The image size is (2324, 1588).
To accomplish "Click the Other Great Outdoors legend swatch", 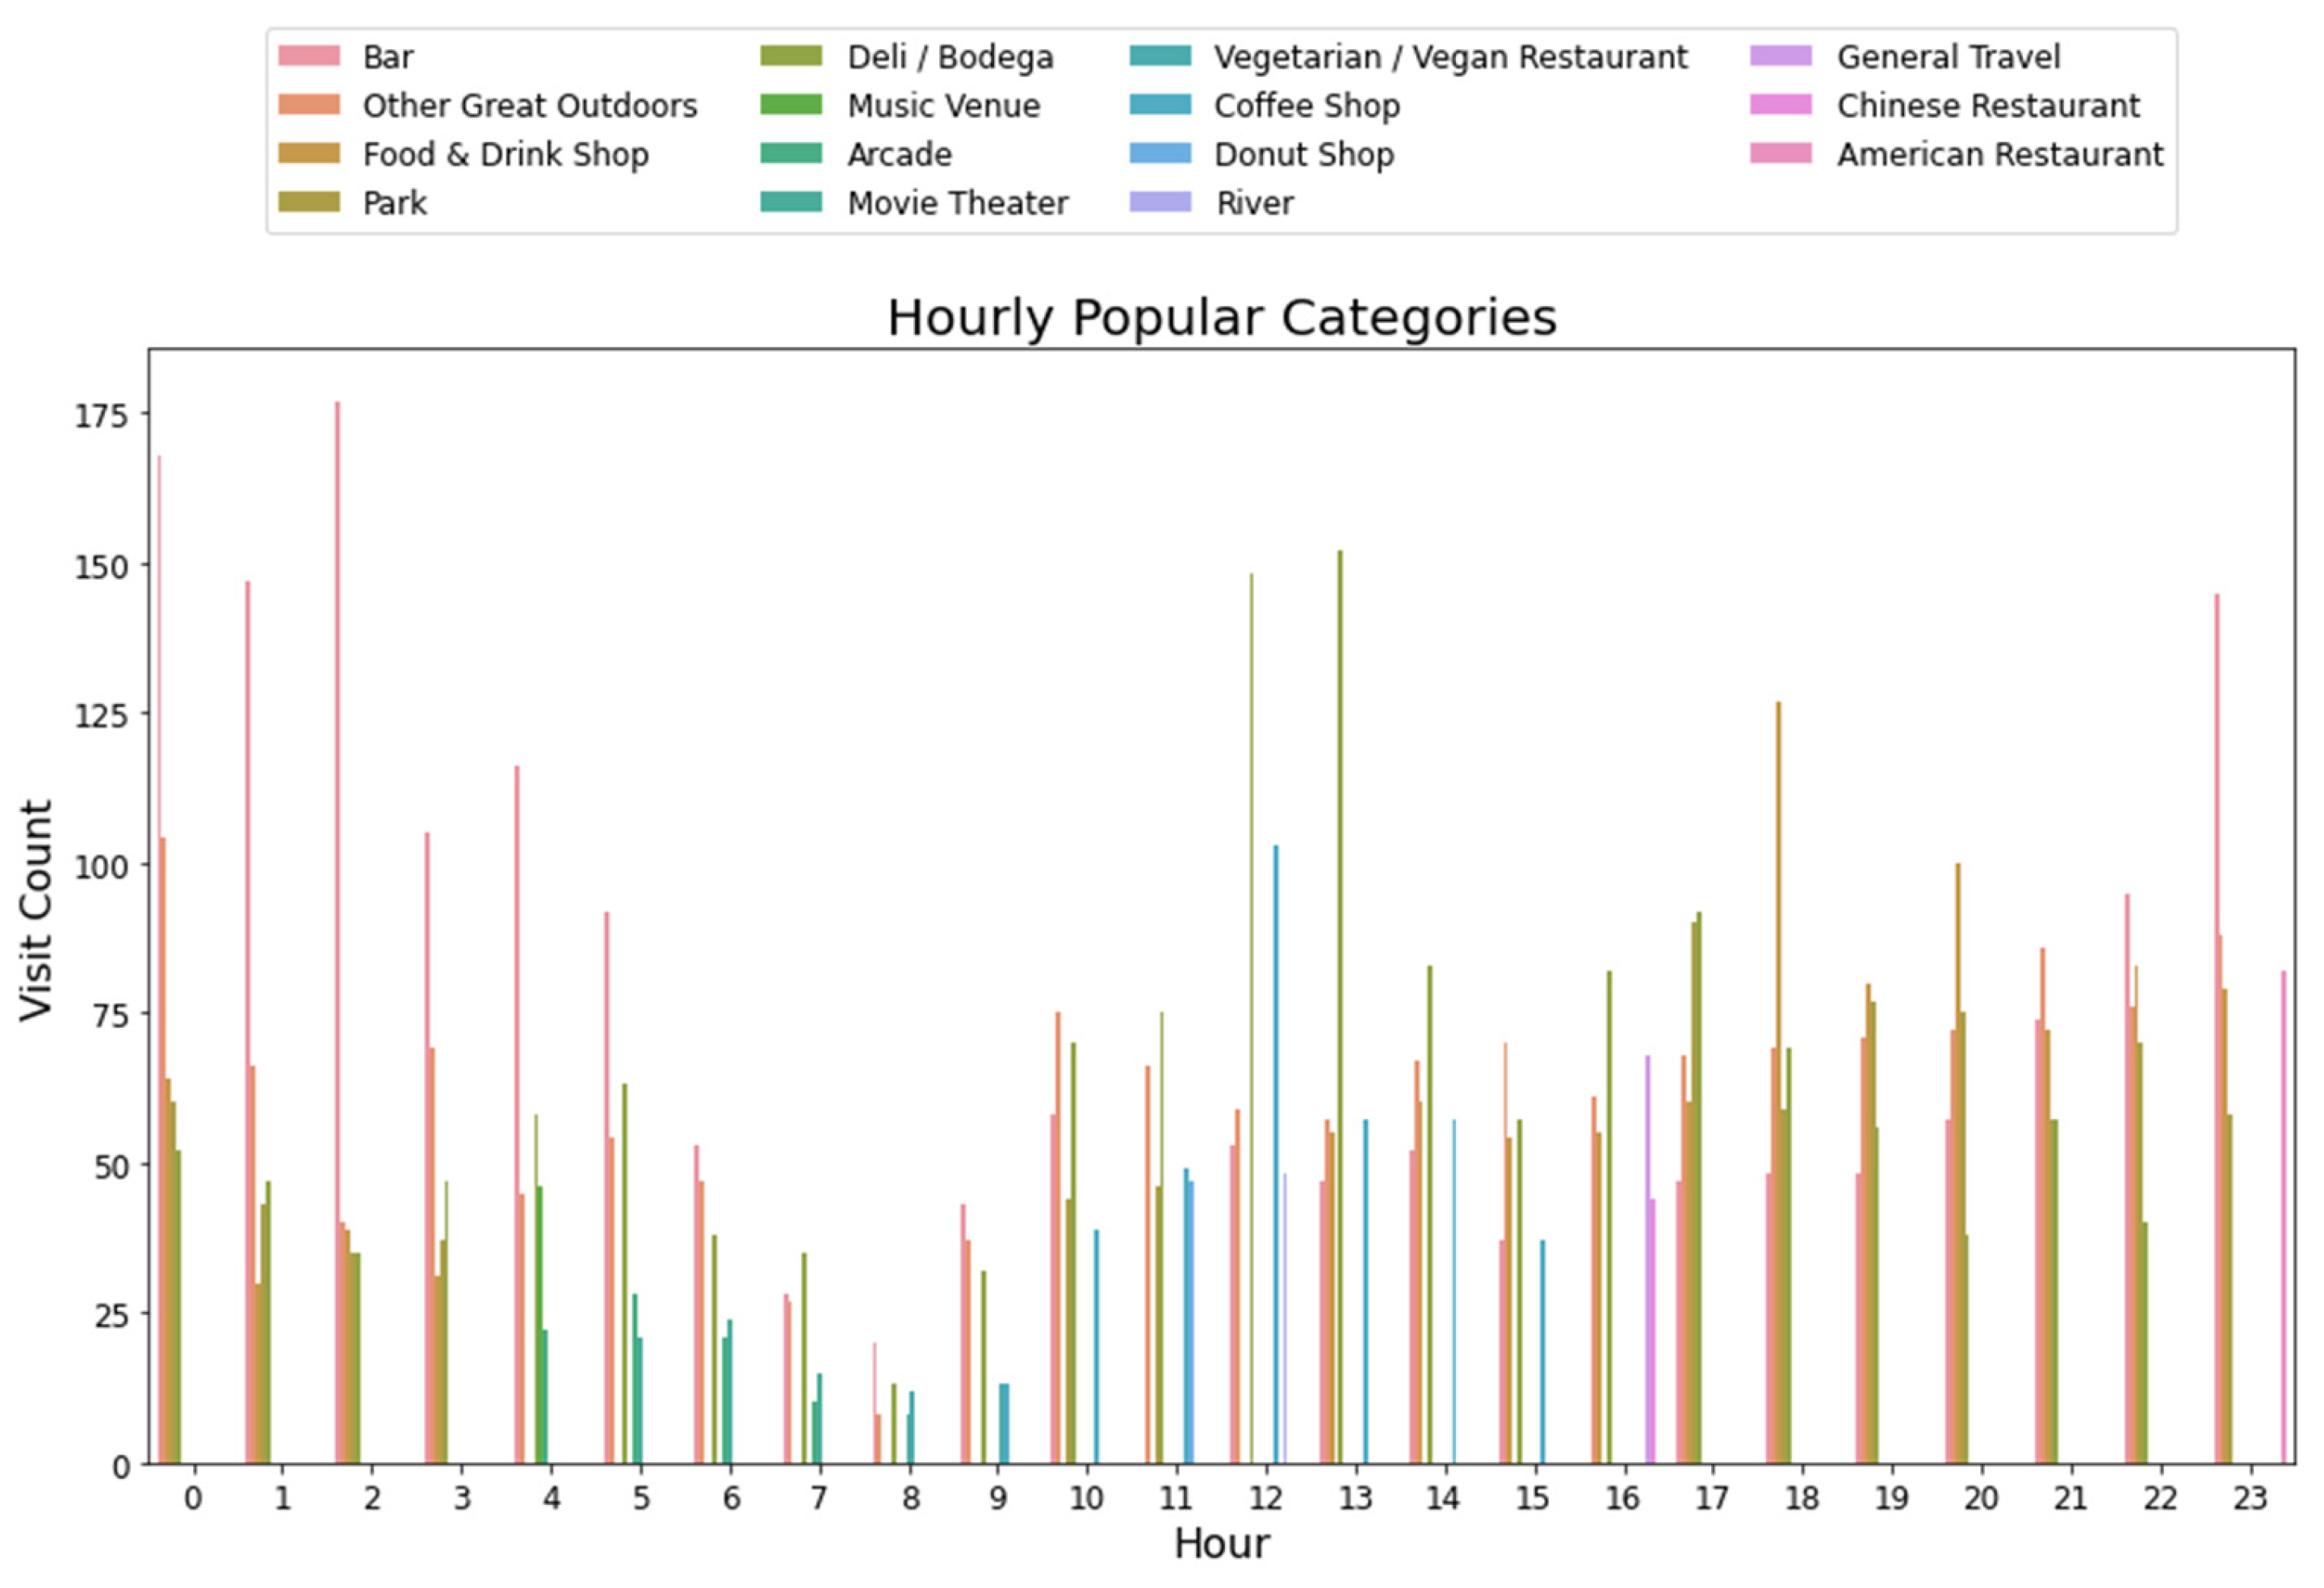I will point(309,105).
